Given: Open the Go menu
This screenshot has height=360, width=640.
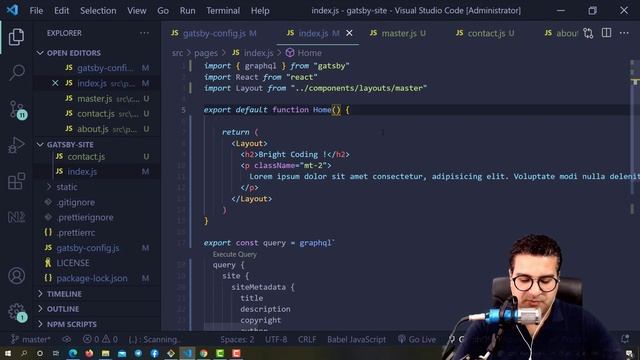Looking at the screenshot, I should point(163,11).
